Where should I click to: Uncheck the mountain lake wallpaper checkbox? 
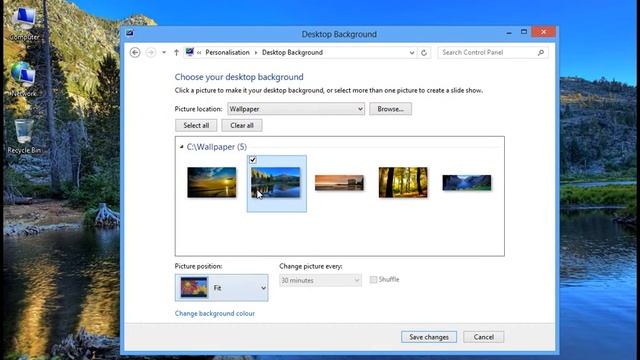(253, 160)
